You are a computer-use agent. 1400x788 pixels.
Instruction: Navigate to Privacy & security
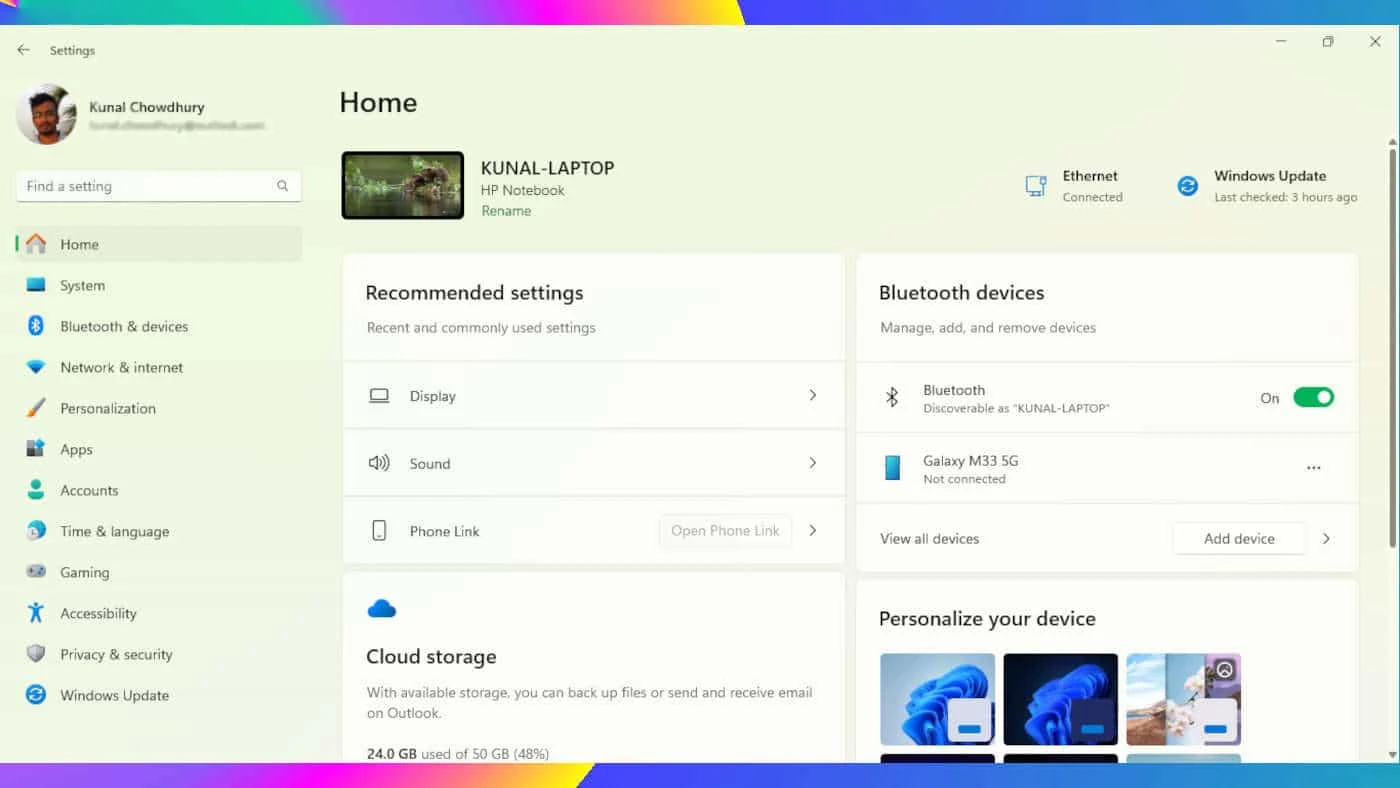pos(159,654)
